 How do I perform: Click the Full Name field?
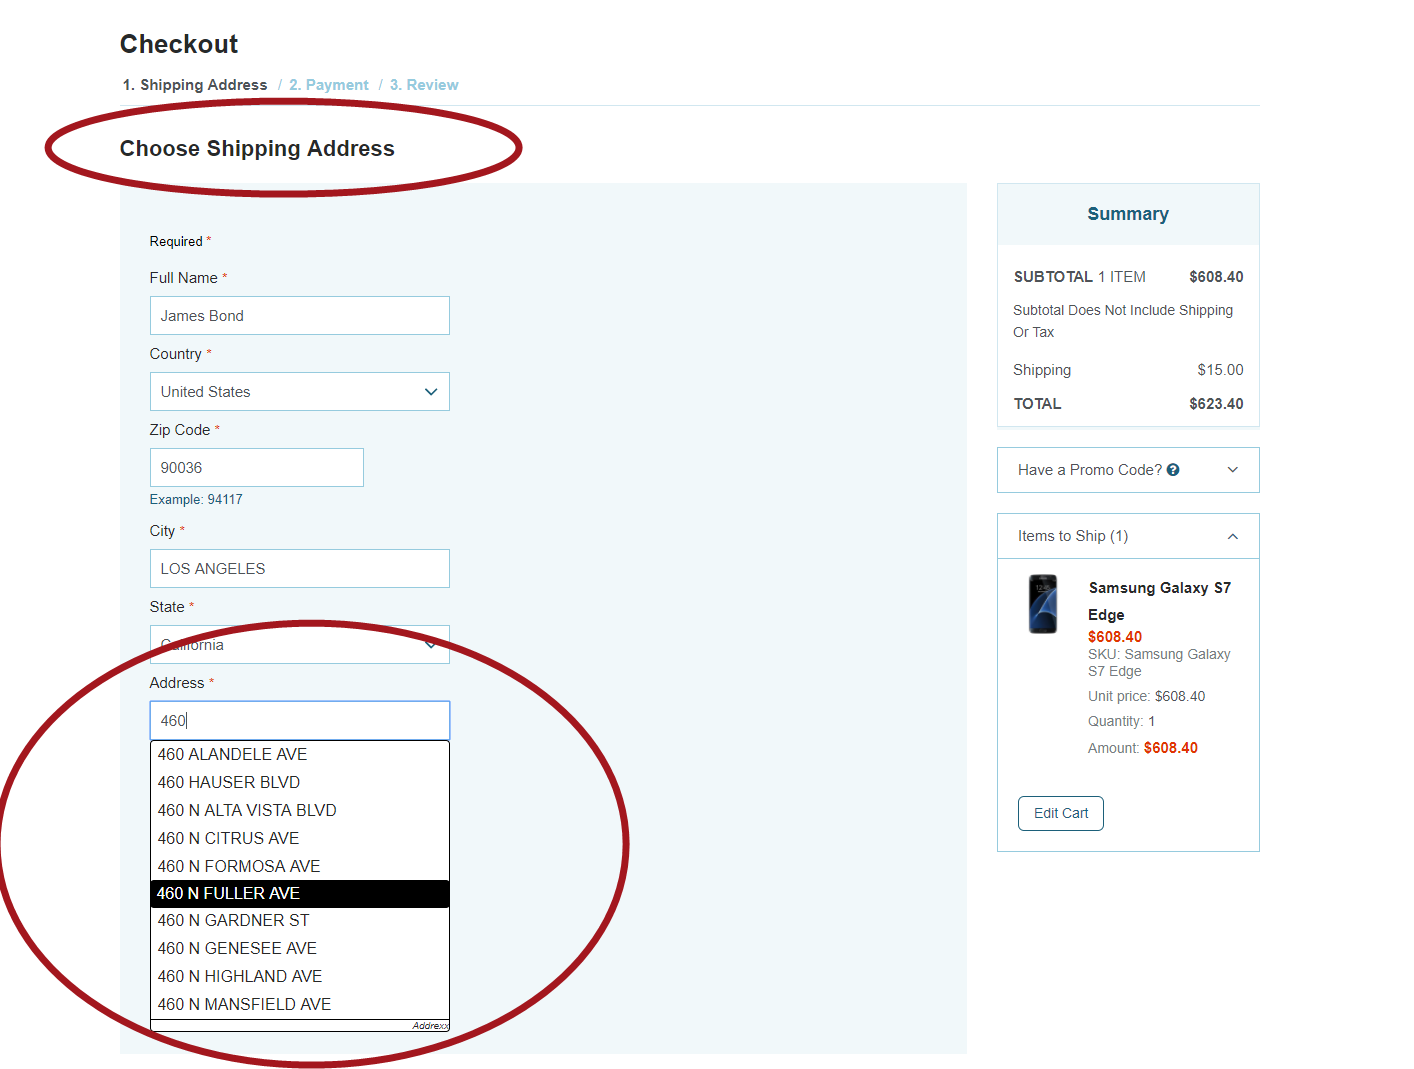click(x=299, y=316)
